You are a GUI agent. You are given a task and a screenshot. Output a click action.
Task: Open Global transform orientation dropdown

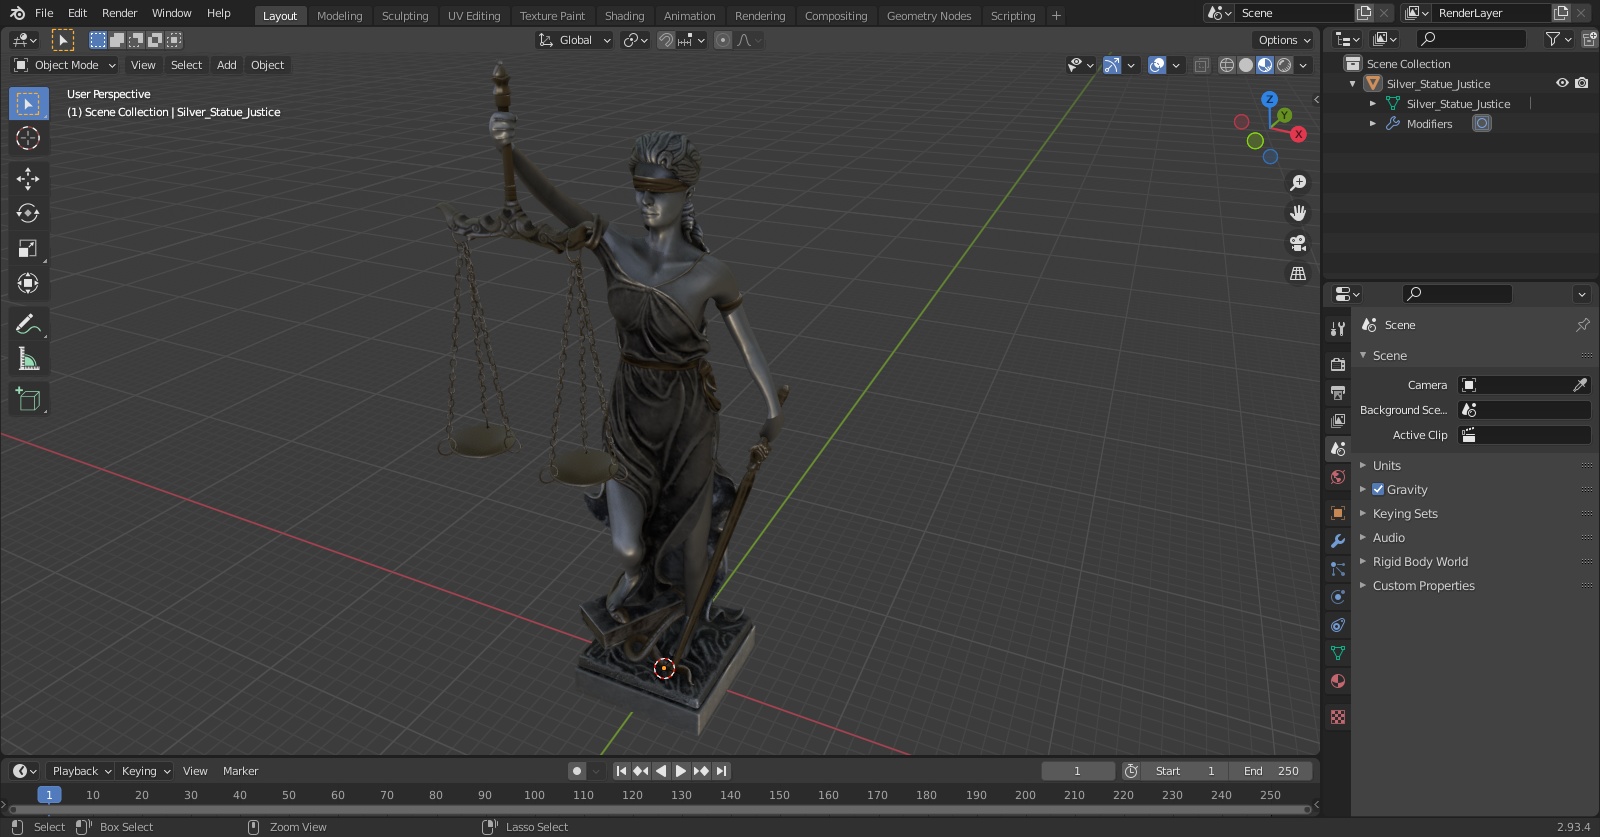click(x=575, y=40)
